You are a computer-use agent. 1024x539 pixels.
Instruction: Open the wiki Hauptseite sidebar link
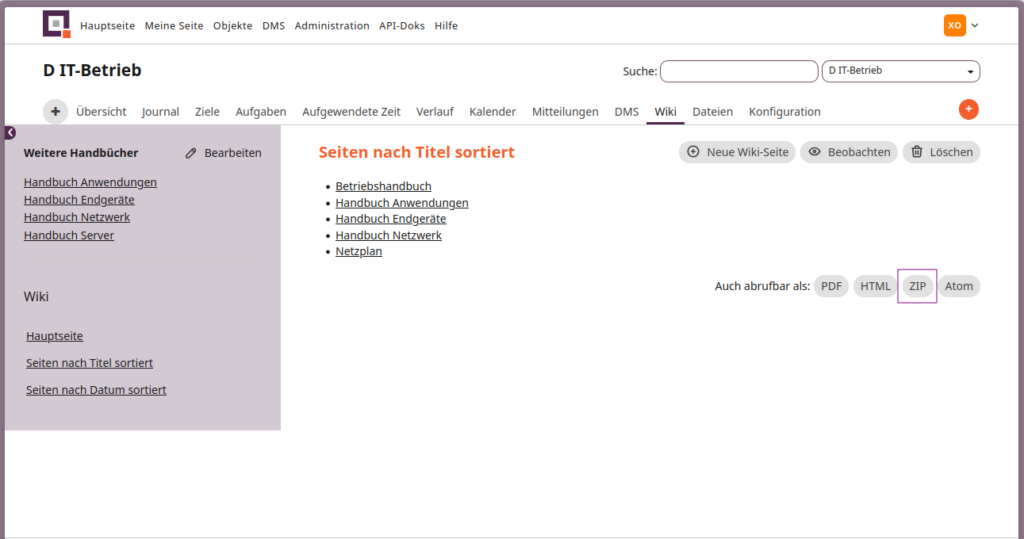click(x=54, y=336)
